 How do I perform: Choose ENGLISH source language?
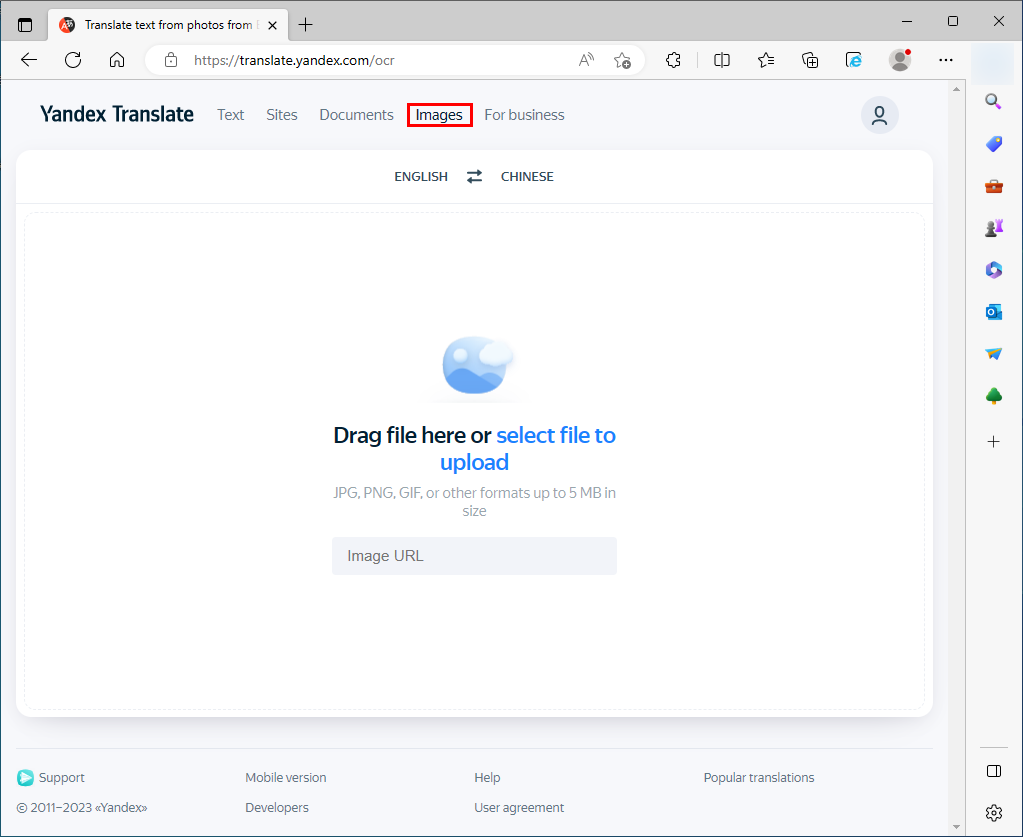point(421,177)
